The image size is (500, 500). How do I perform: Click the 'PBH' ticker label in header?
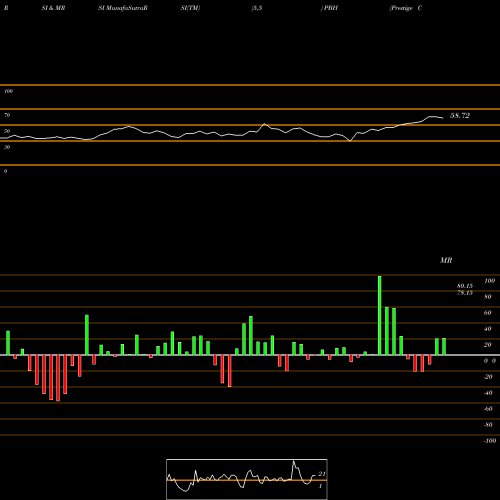click(x=331, y=8)
